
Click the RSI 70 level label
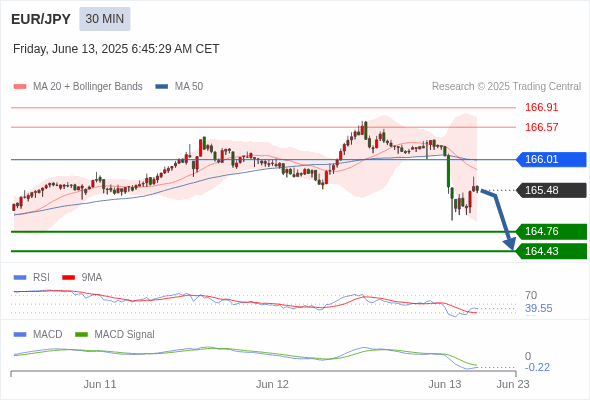point(531,295)
